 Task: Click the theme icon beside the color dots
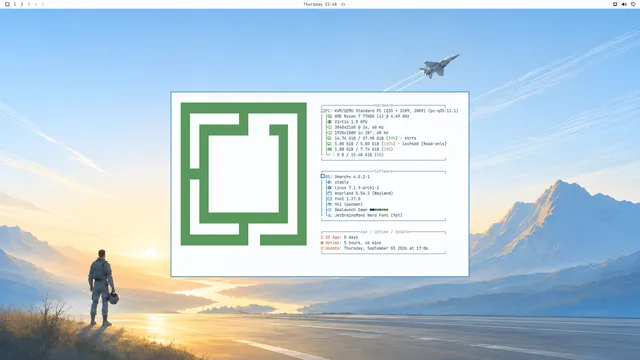(x=329, y=210)
